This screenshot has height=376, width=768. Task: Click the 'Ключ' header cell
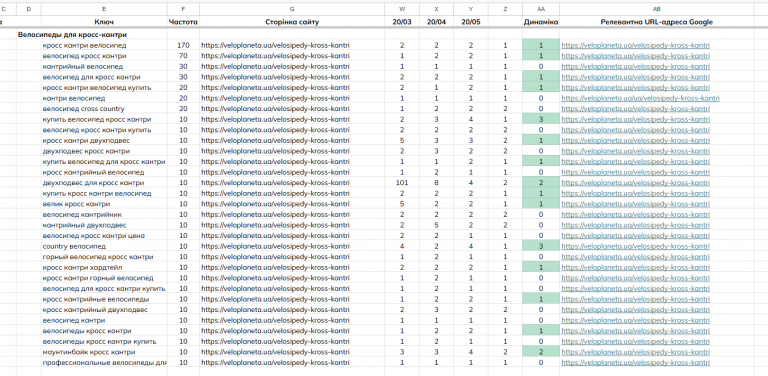pyautogui.click(x=104, y=22)
